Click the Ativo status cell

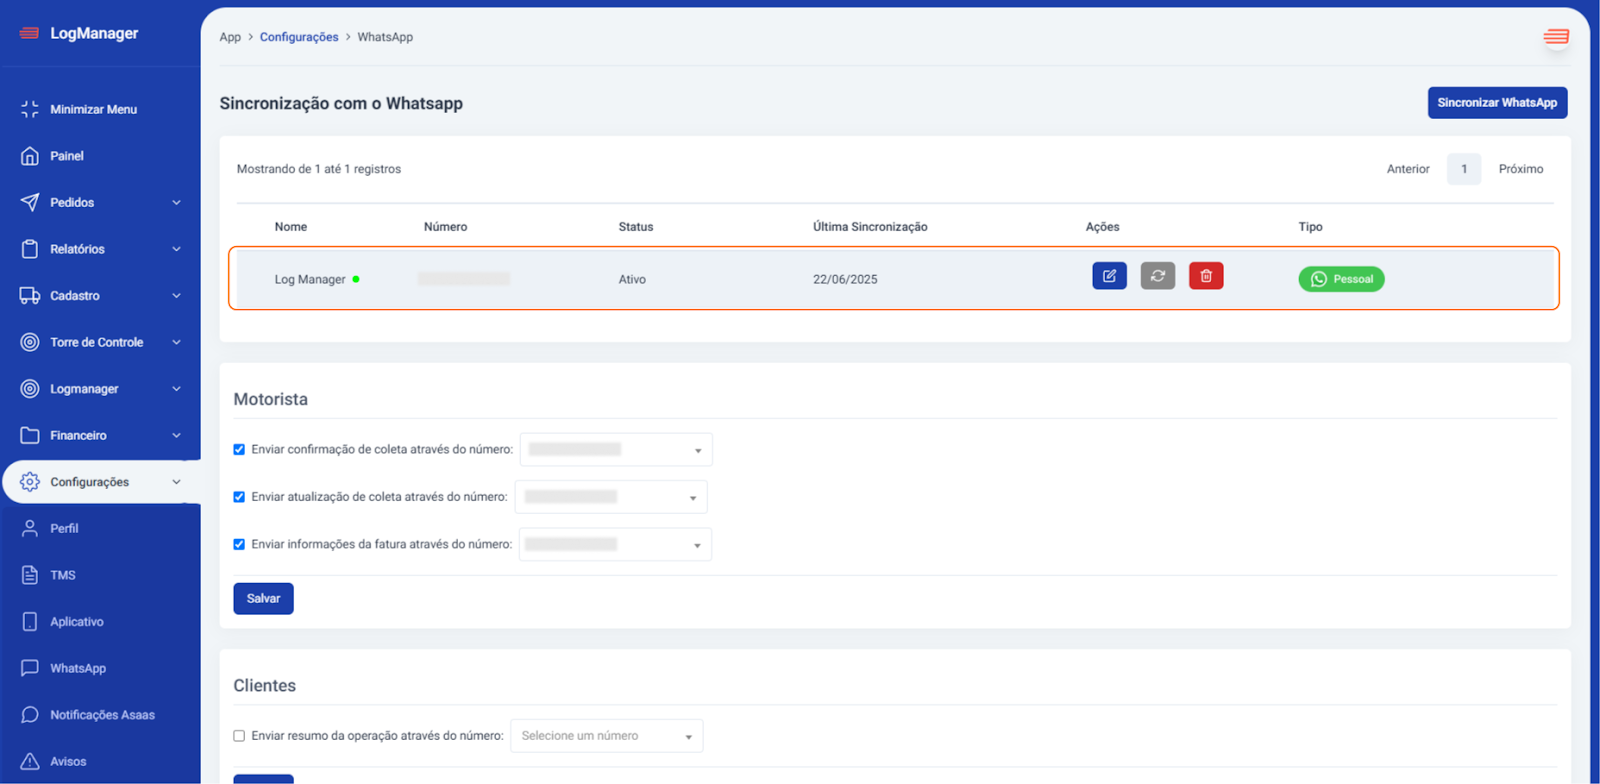632,279
